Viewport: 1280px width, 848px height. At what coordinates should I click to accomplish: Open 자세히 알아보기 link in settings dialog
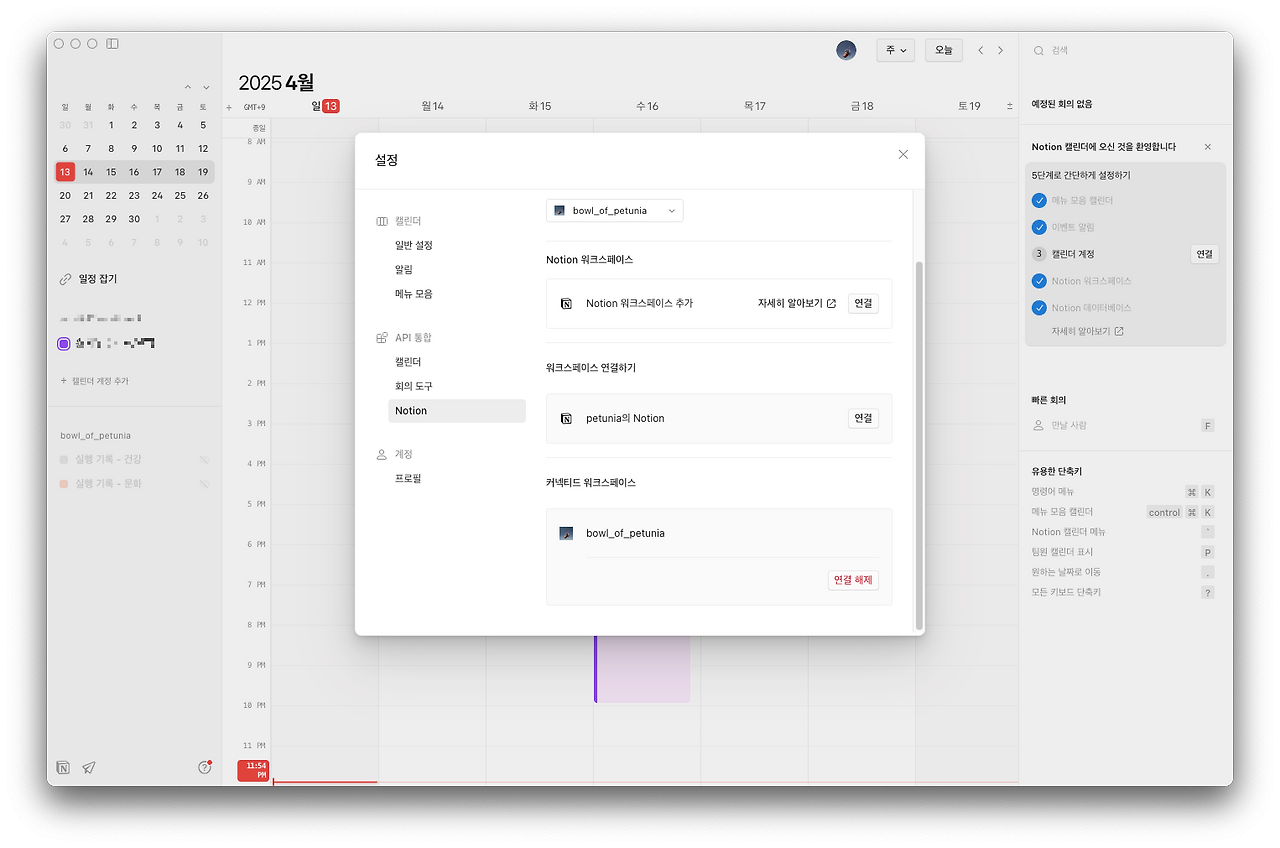point(797,303)
